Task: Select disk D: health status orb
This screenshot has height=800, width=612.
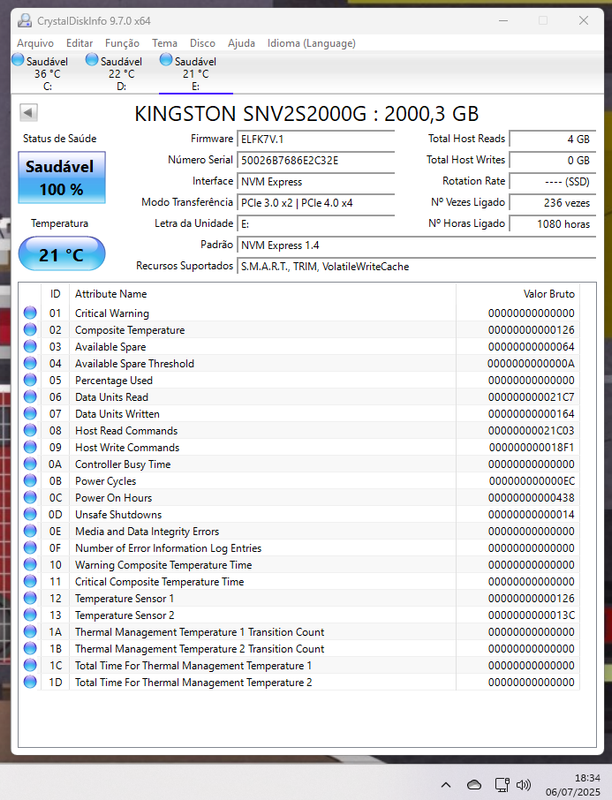Action: (x=92, y=60)
